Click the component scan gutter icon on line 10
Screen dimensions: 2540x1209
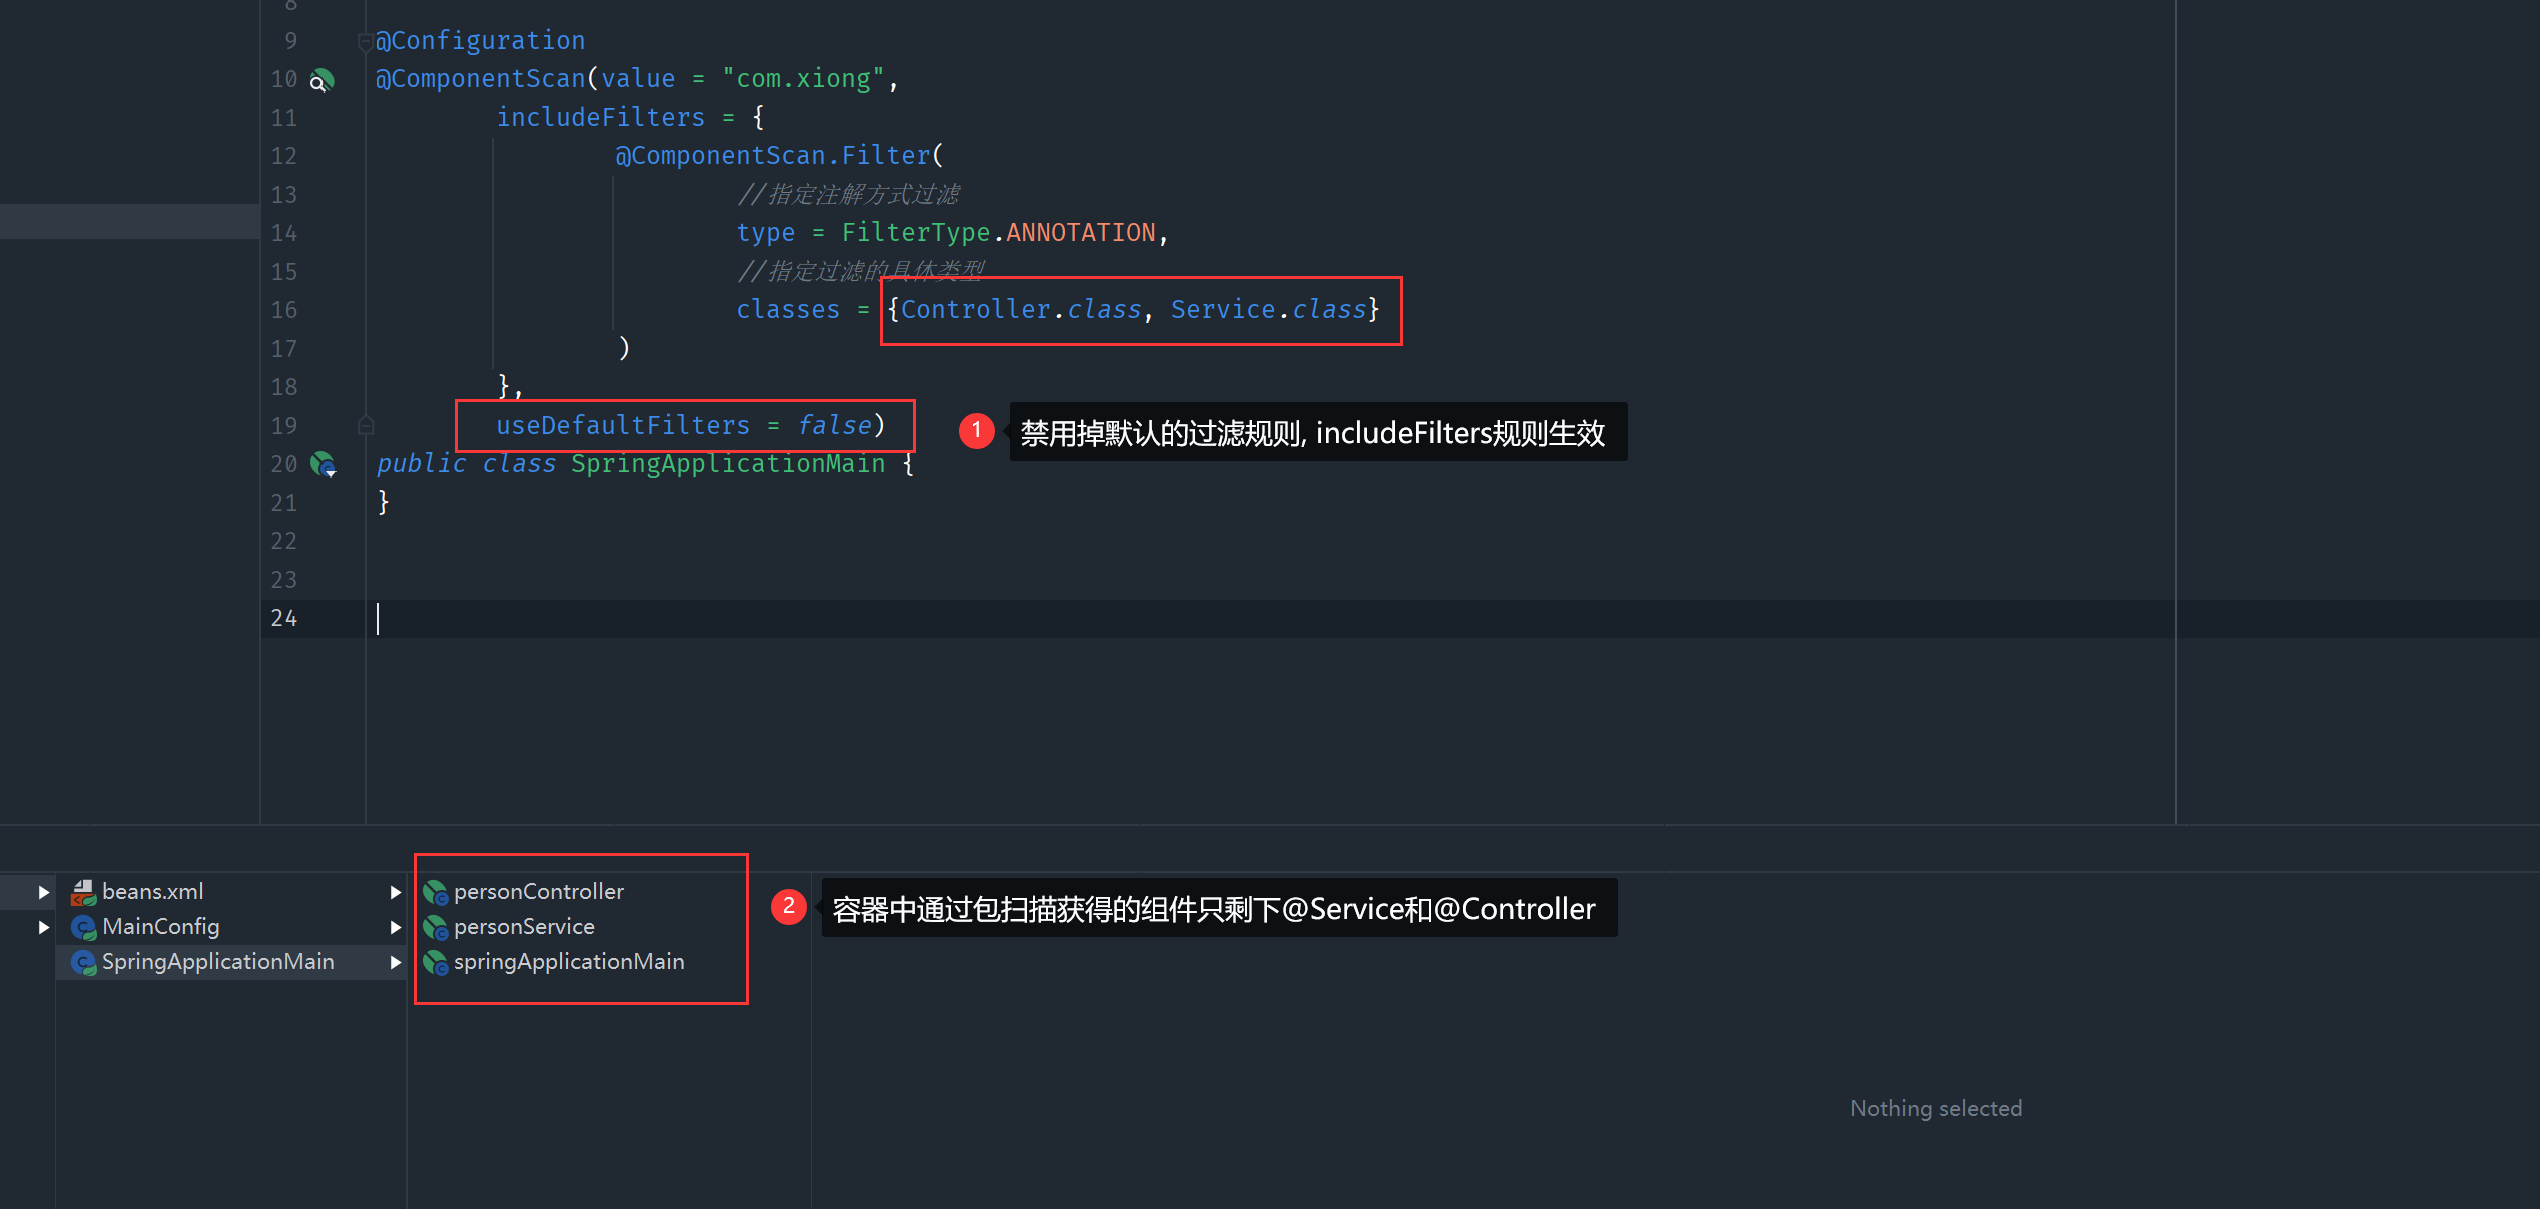click(x=321, y=80)
